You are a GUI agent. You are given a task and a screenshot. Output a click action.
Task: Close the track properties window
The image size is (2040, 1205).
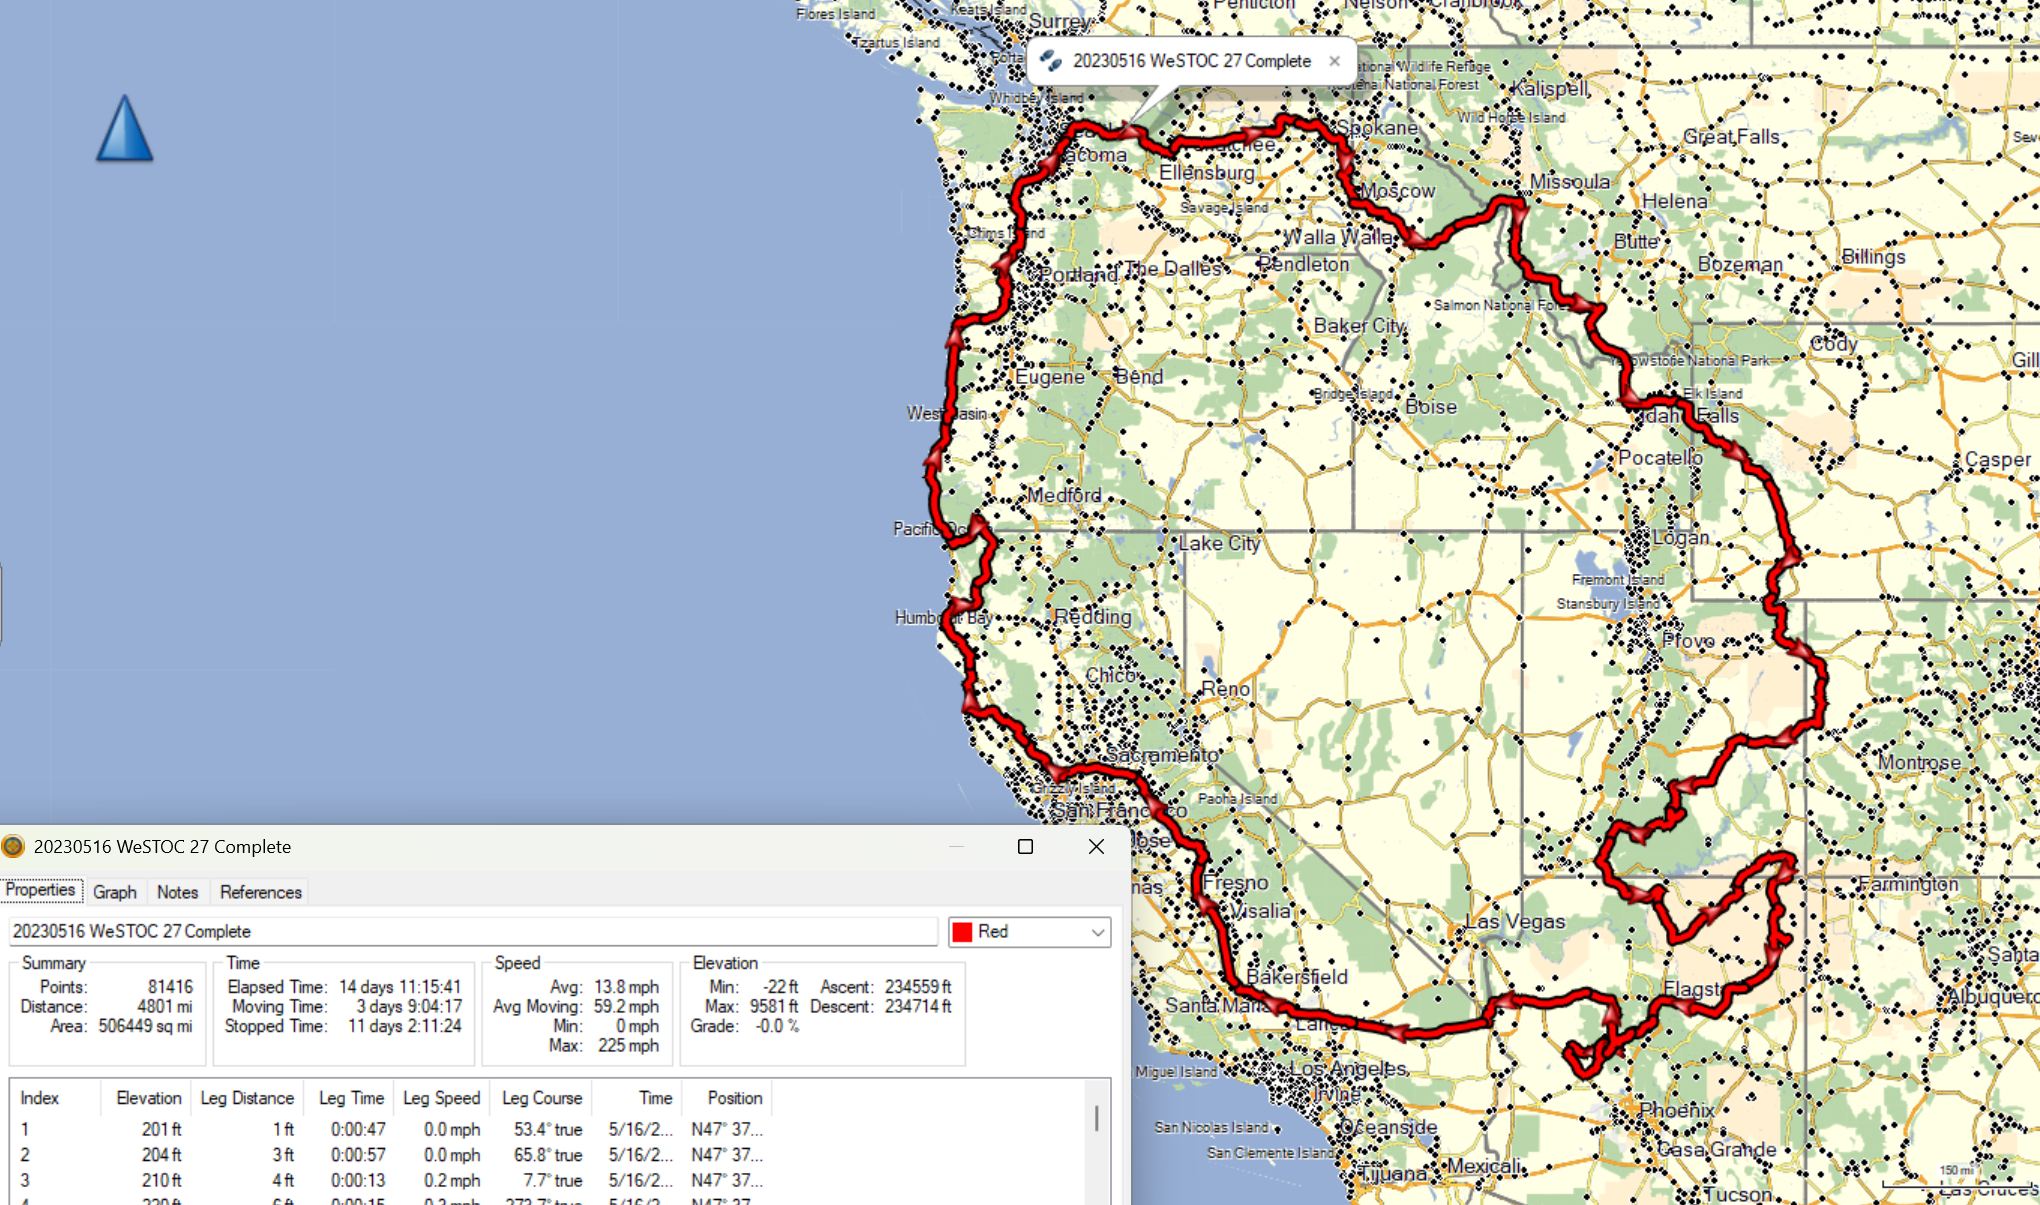click(x=1096, y=847)
